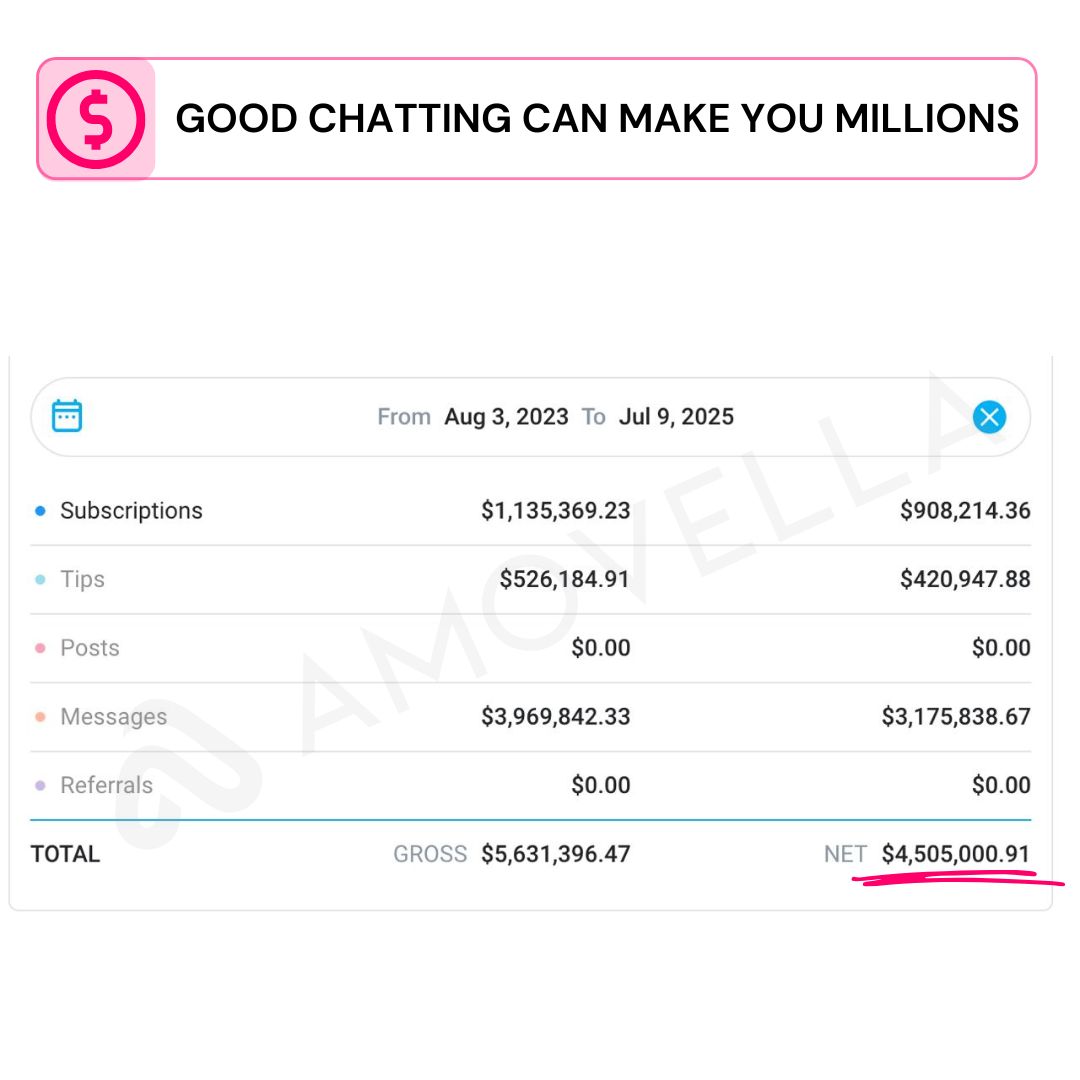Click the calendar icon in date bar
The height and width of the screenshot is (1080, 1080).
(67, 416)
